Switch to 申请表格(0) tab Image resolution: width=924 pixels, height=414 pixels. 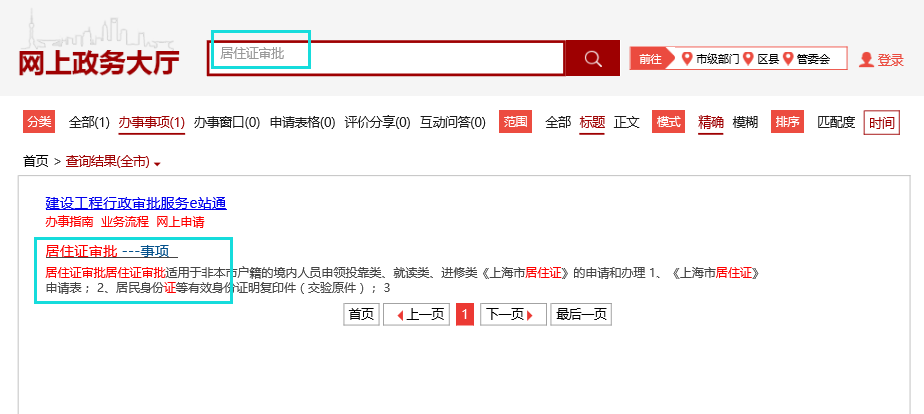point(302,122)
